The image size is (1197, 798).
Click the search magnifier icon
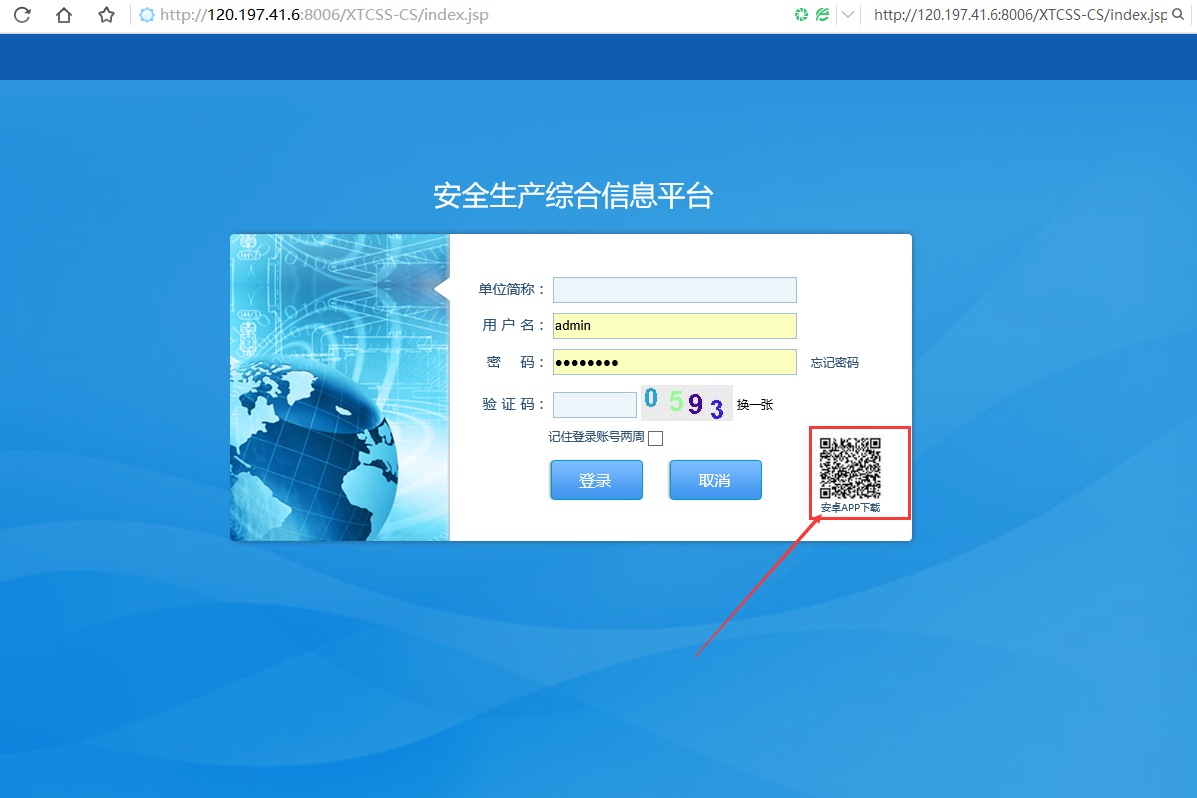tap(1179, 15)
